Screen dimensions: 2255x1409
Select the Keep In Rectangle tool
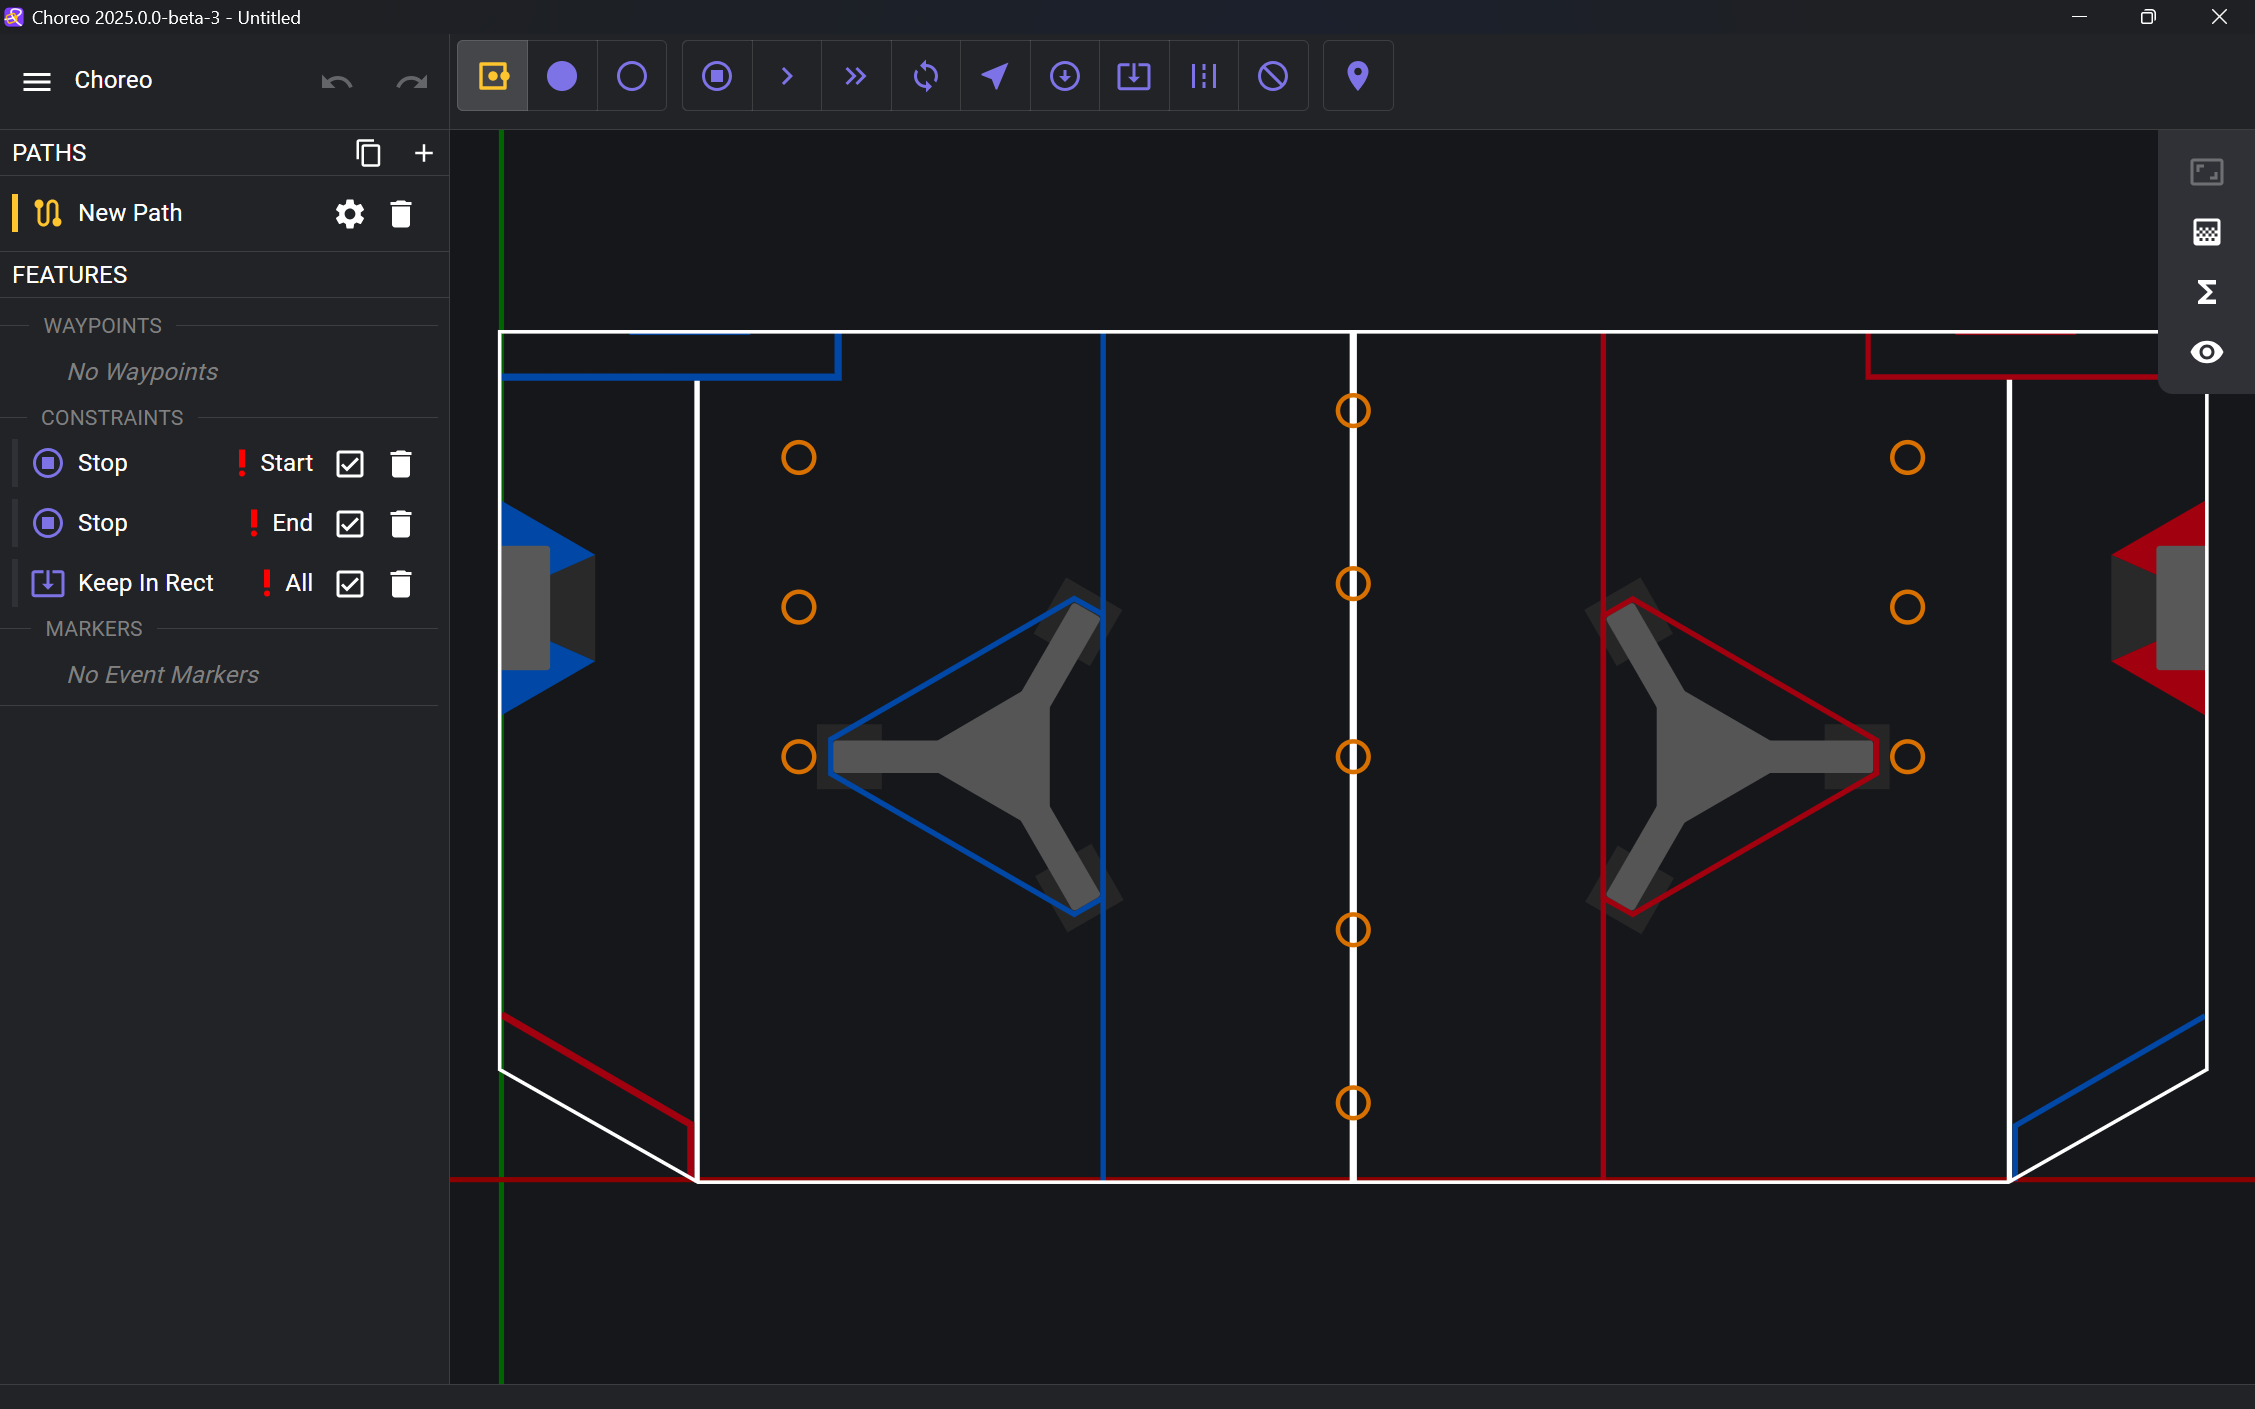pos(1134,76)
